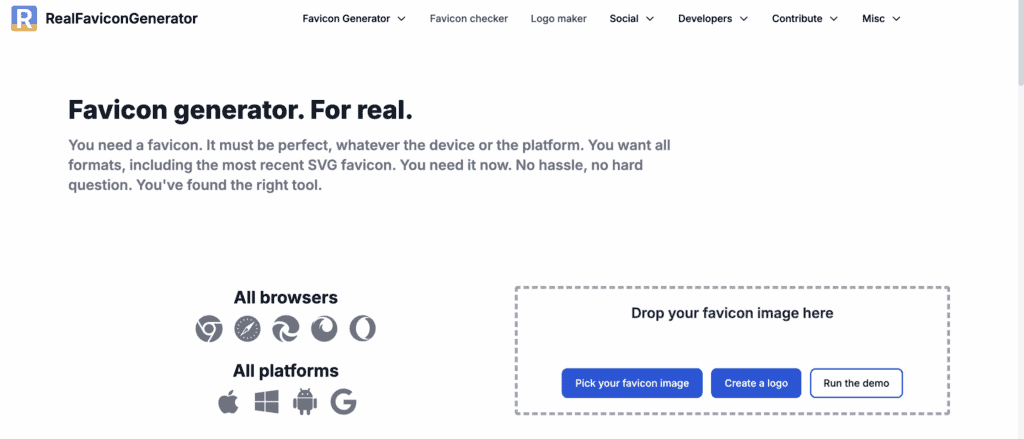This screenshot has width=1024, height=439.
Task: Click the 'All platforms' heading
Action: pyautogui.click(x=285, y=371)
